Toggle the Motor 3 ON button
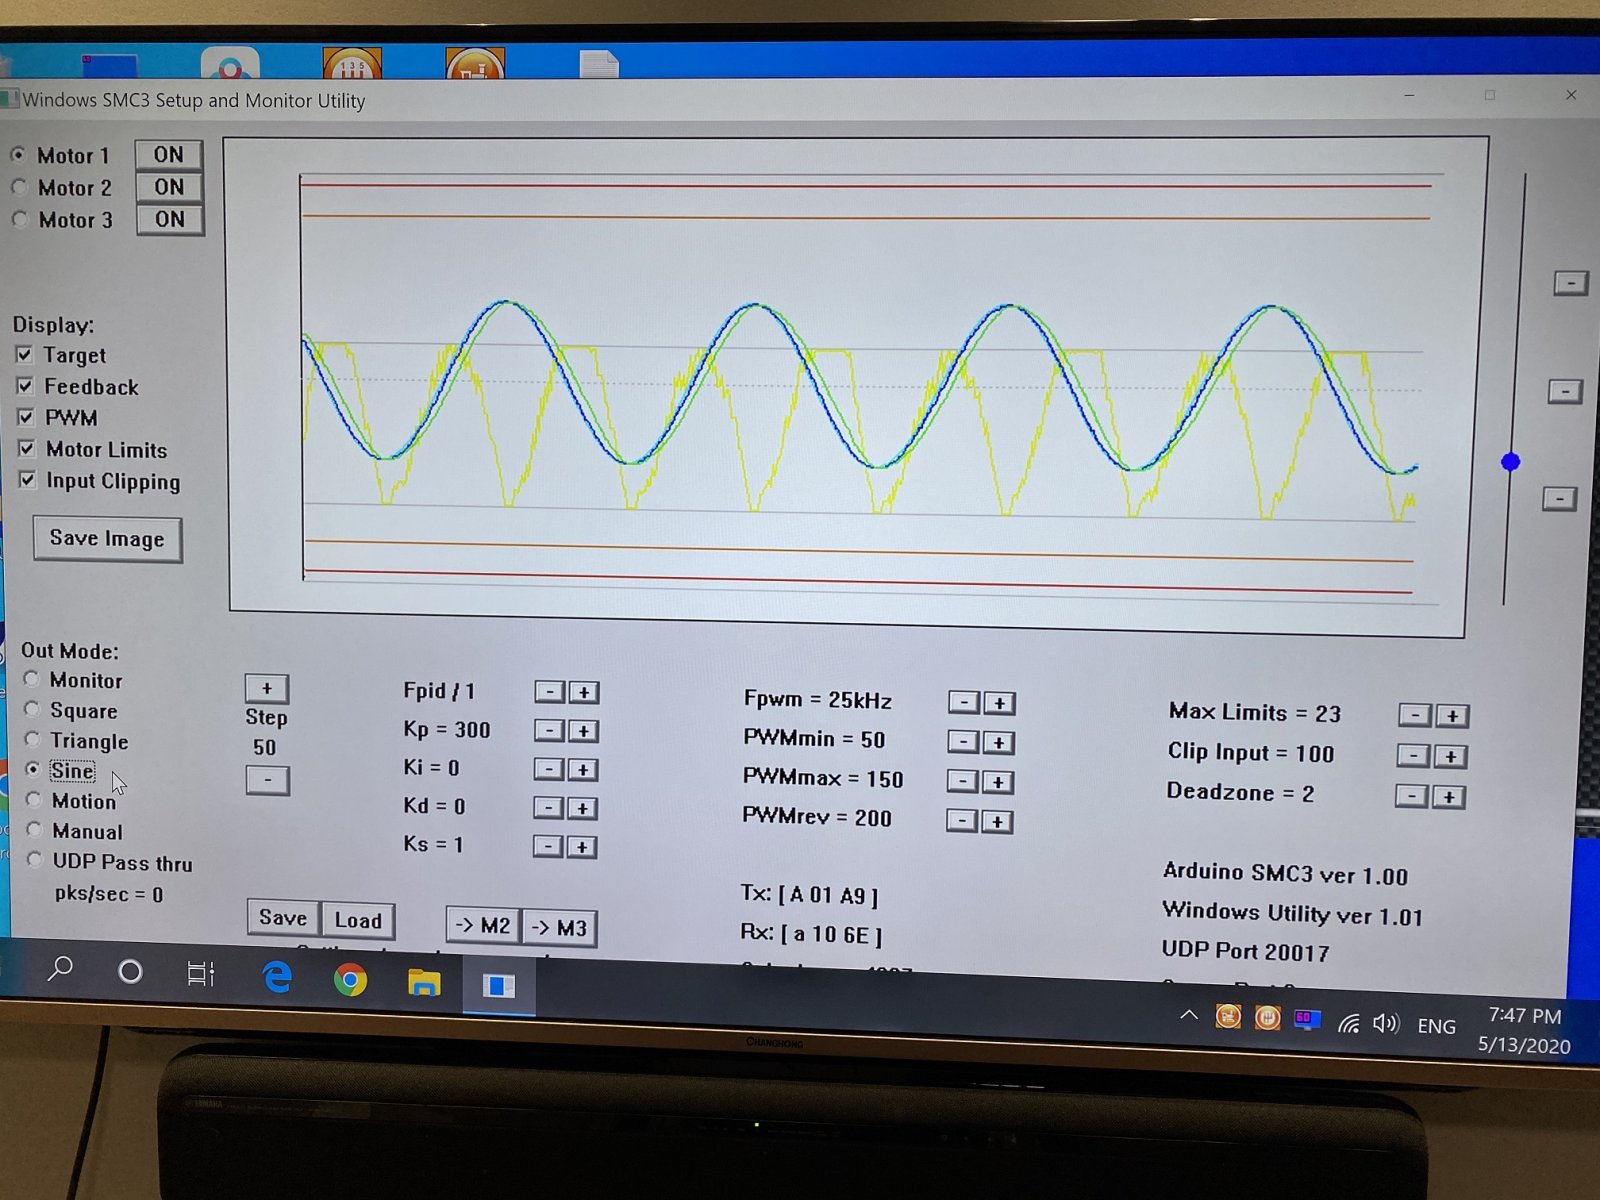This screenshot has height=1200, width=1600. pos(170,220)
